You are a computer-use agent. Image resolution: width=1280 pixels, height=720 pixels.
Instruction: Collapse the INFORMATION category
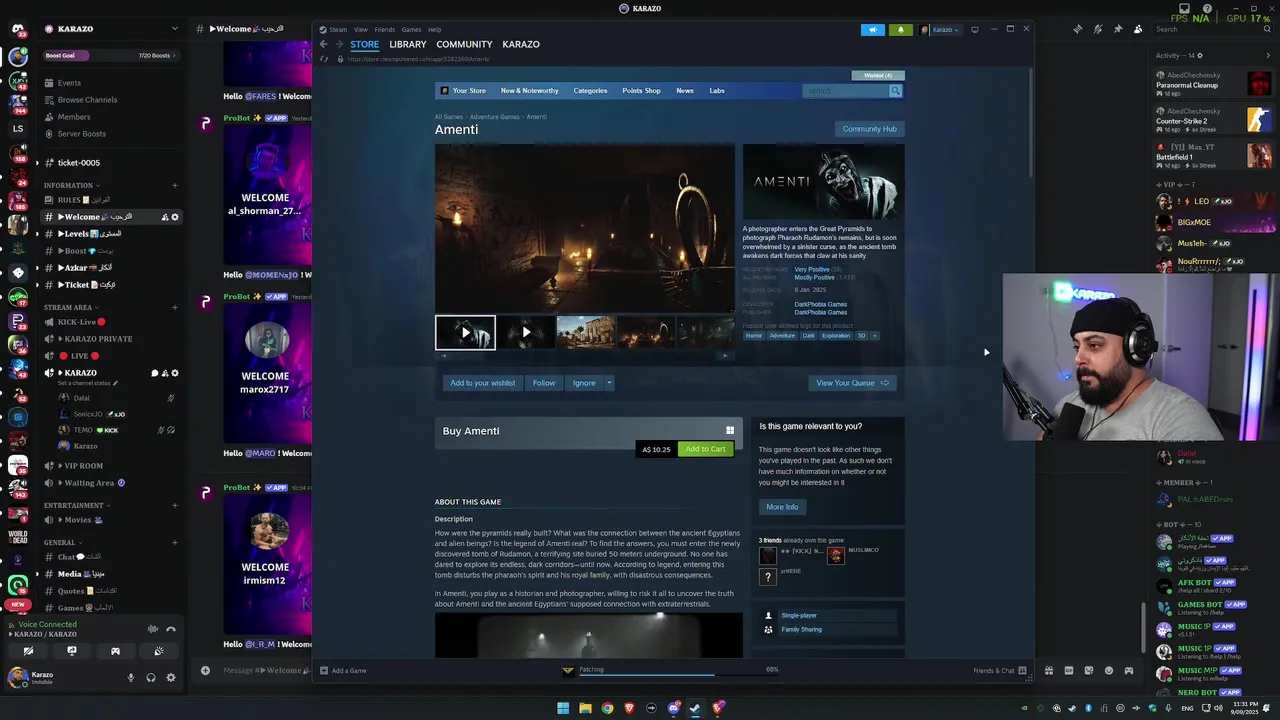(x=71, y=185)
